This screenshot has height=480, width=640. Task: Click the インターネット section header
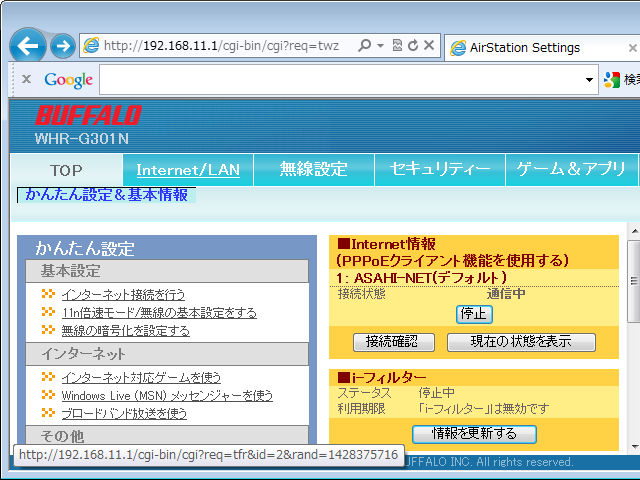pyautogui.click(x=167, y=354)
